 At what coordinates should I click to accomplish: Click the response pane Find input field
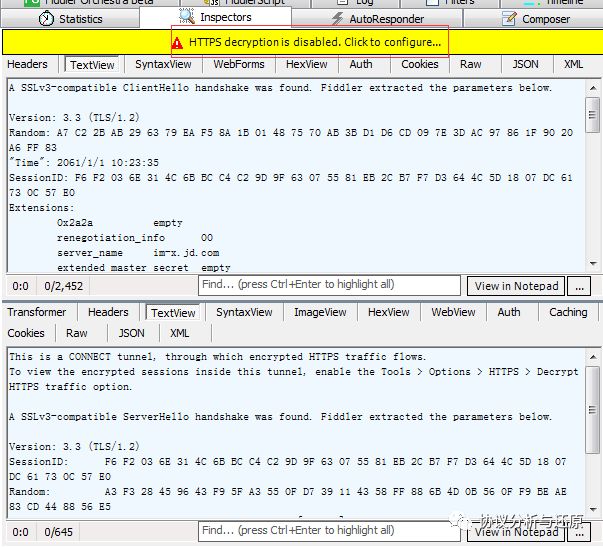coord(329,531)
